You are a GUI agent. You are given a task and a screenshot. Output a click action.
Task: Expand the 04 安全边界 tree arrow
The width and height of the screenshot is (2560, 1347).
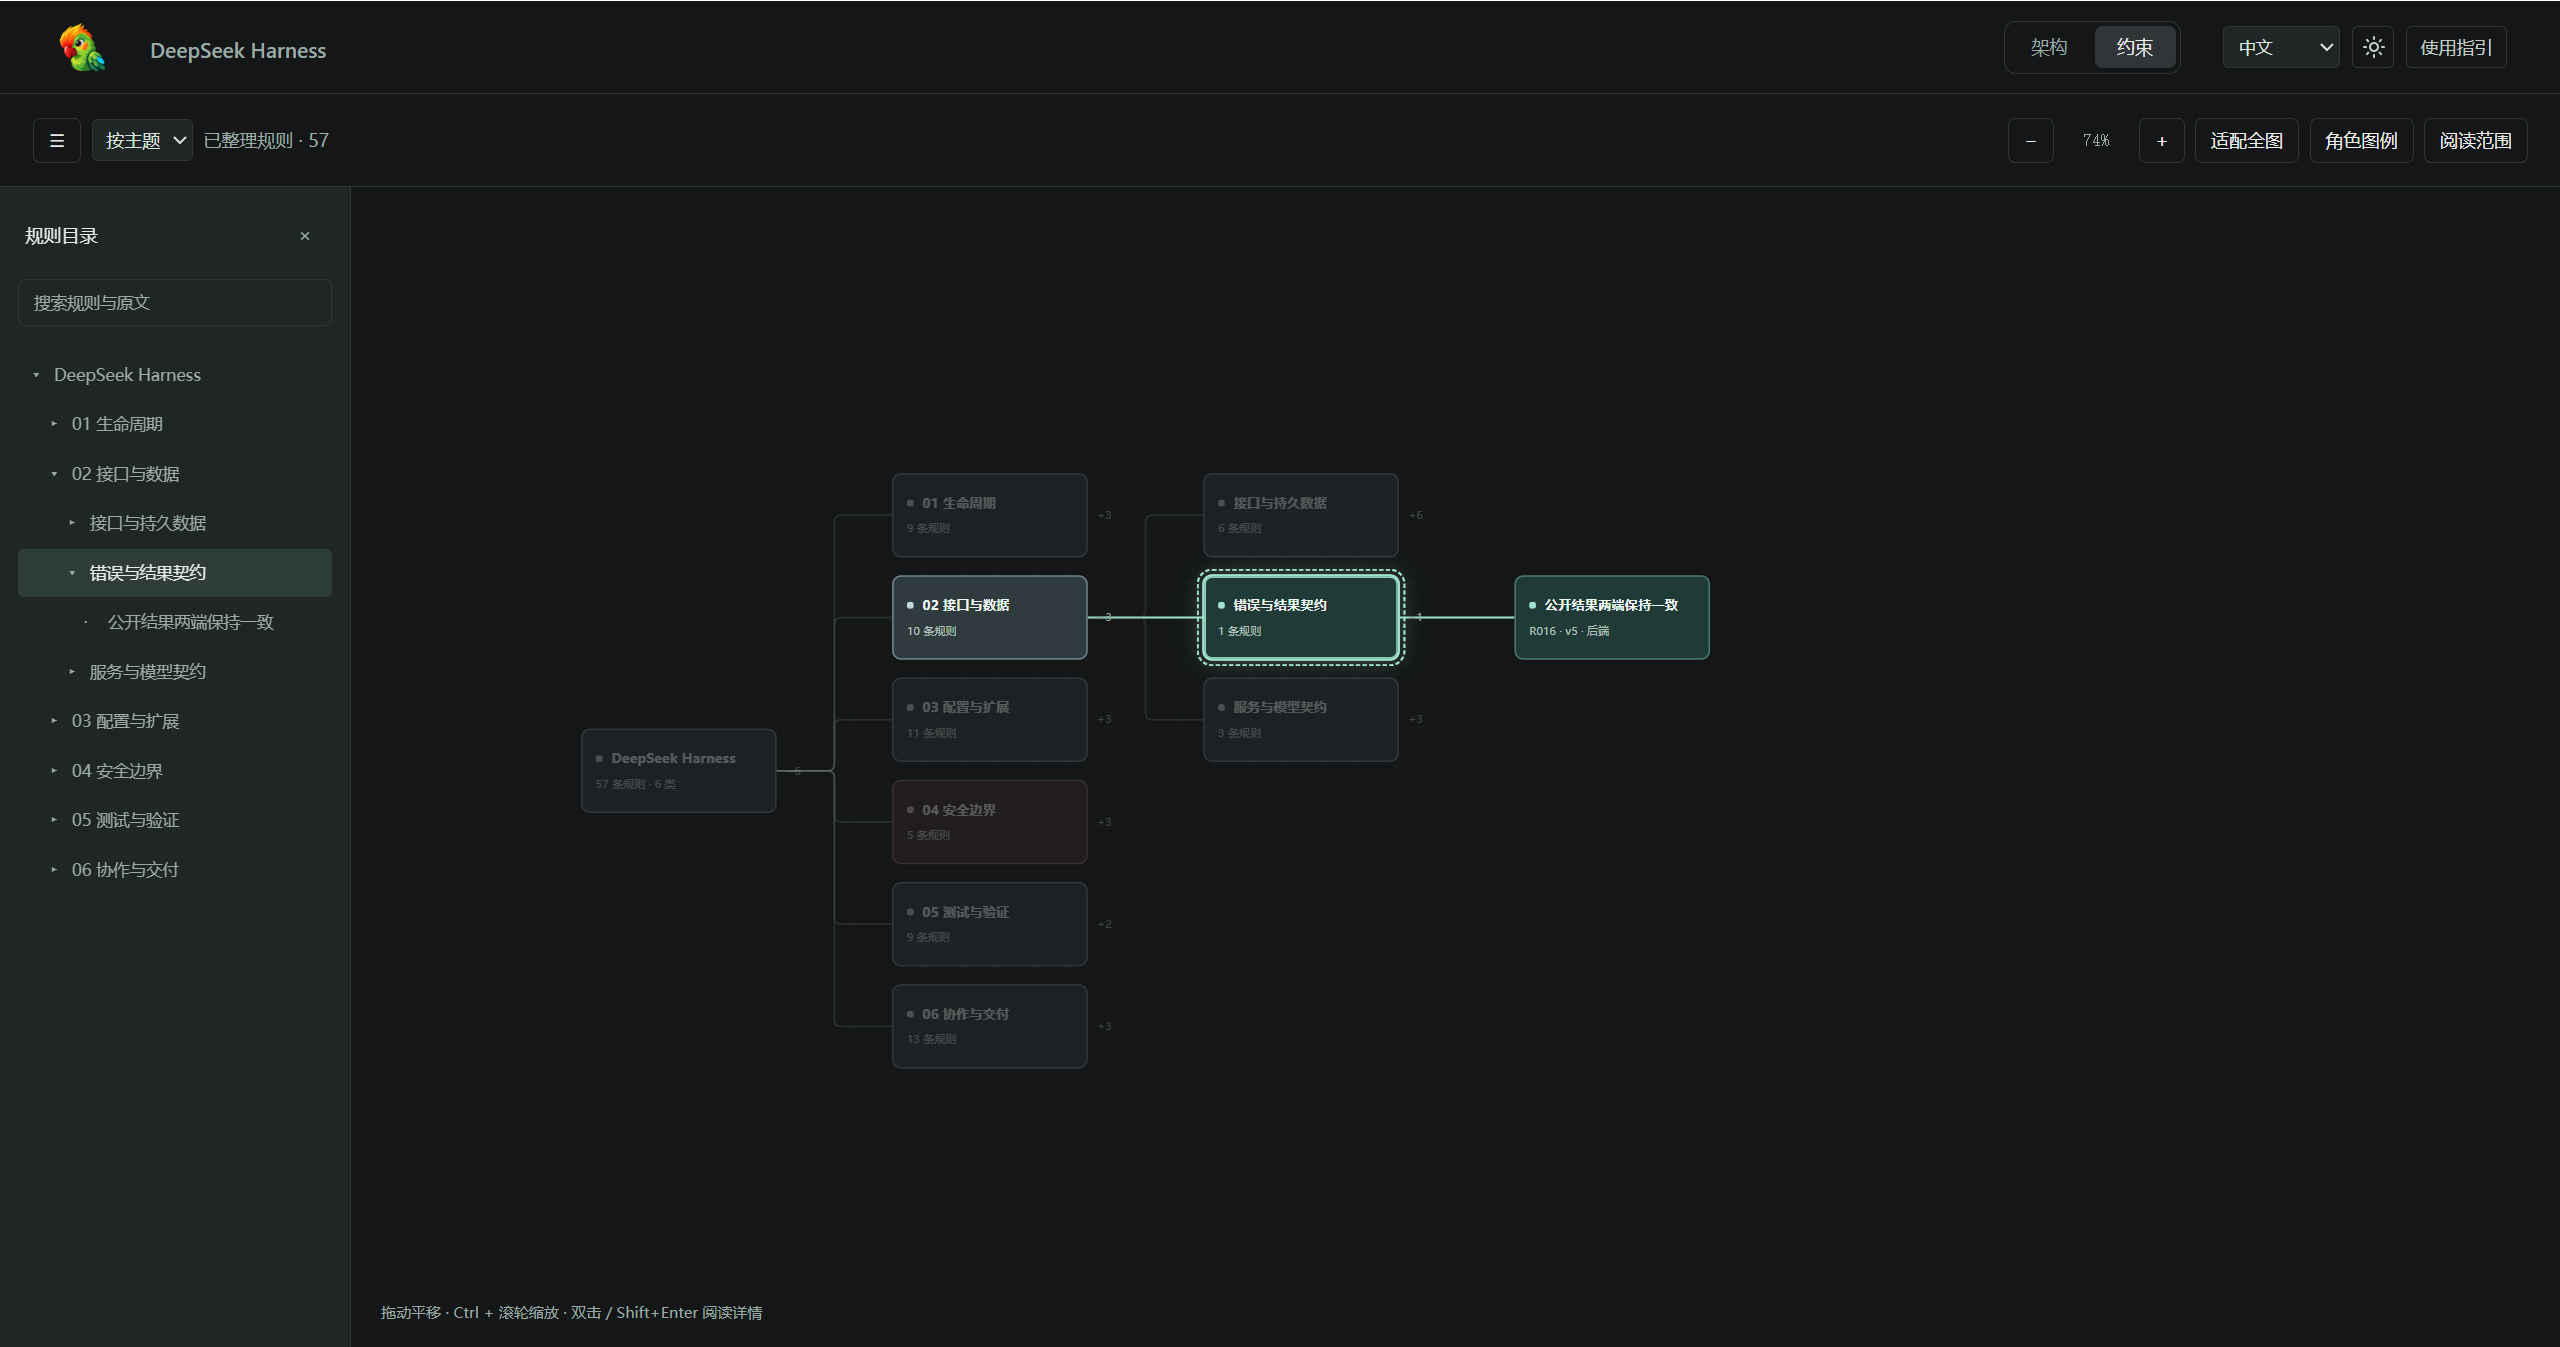point(54,771)
